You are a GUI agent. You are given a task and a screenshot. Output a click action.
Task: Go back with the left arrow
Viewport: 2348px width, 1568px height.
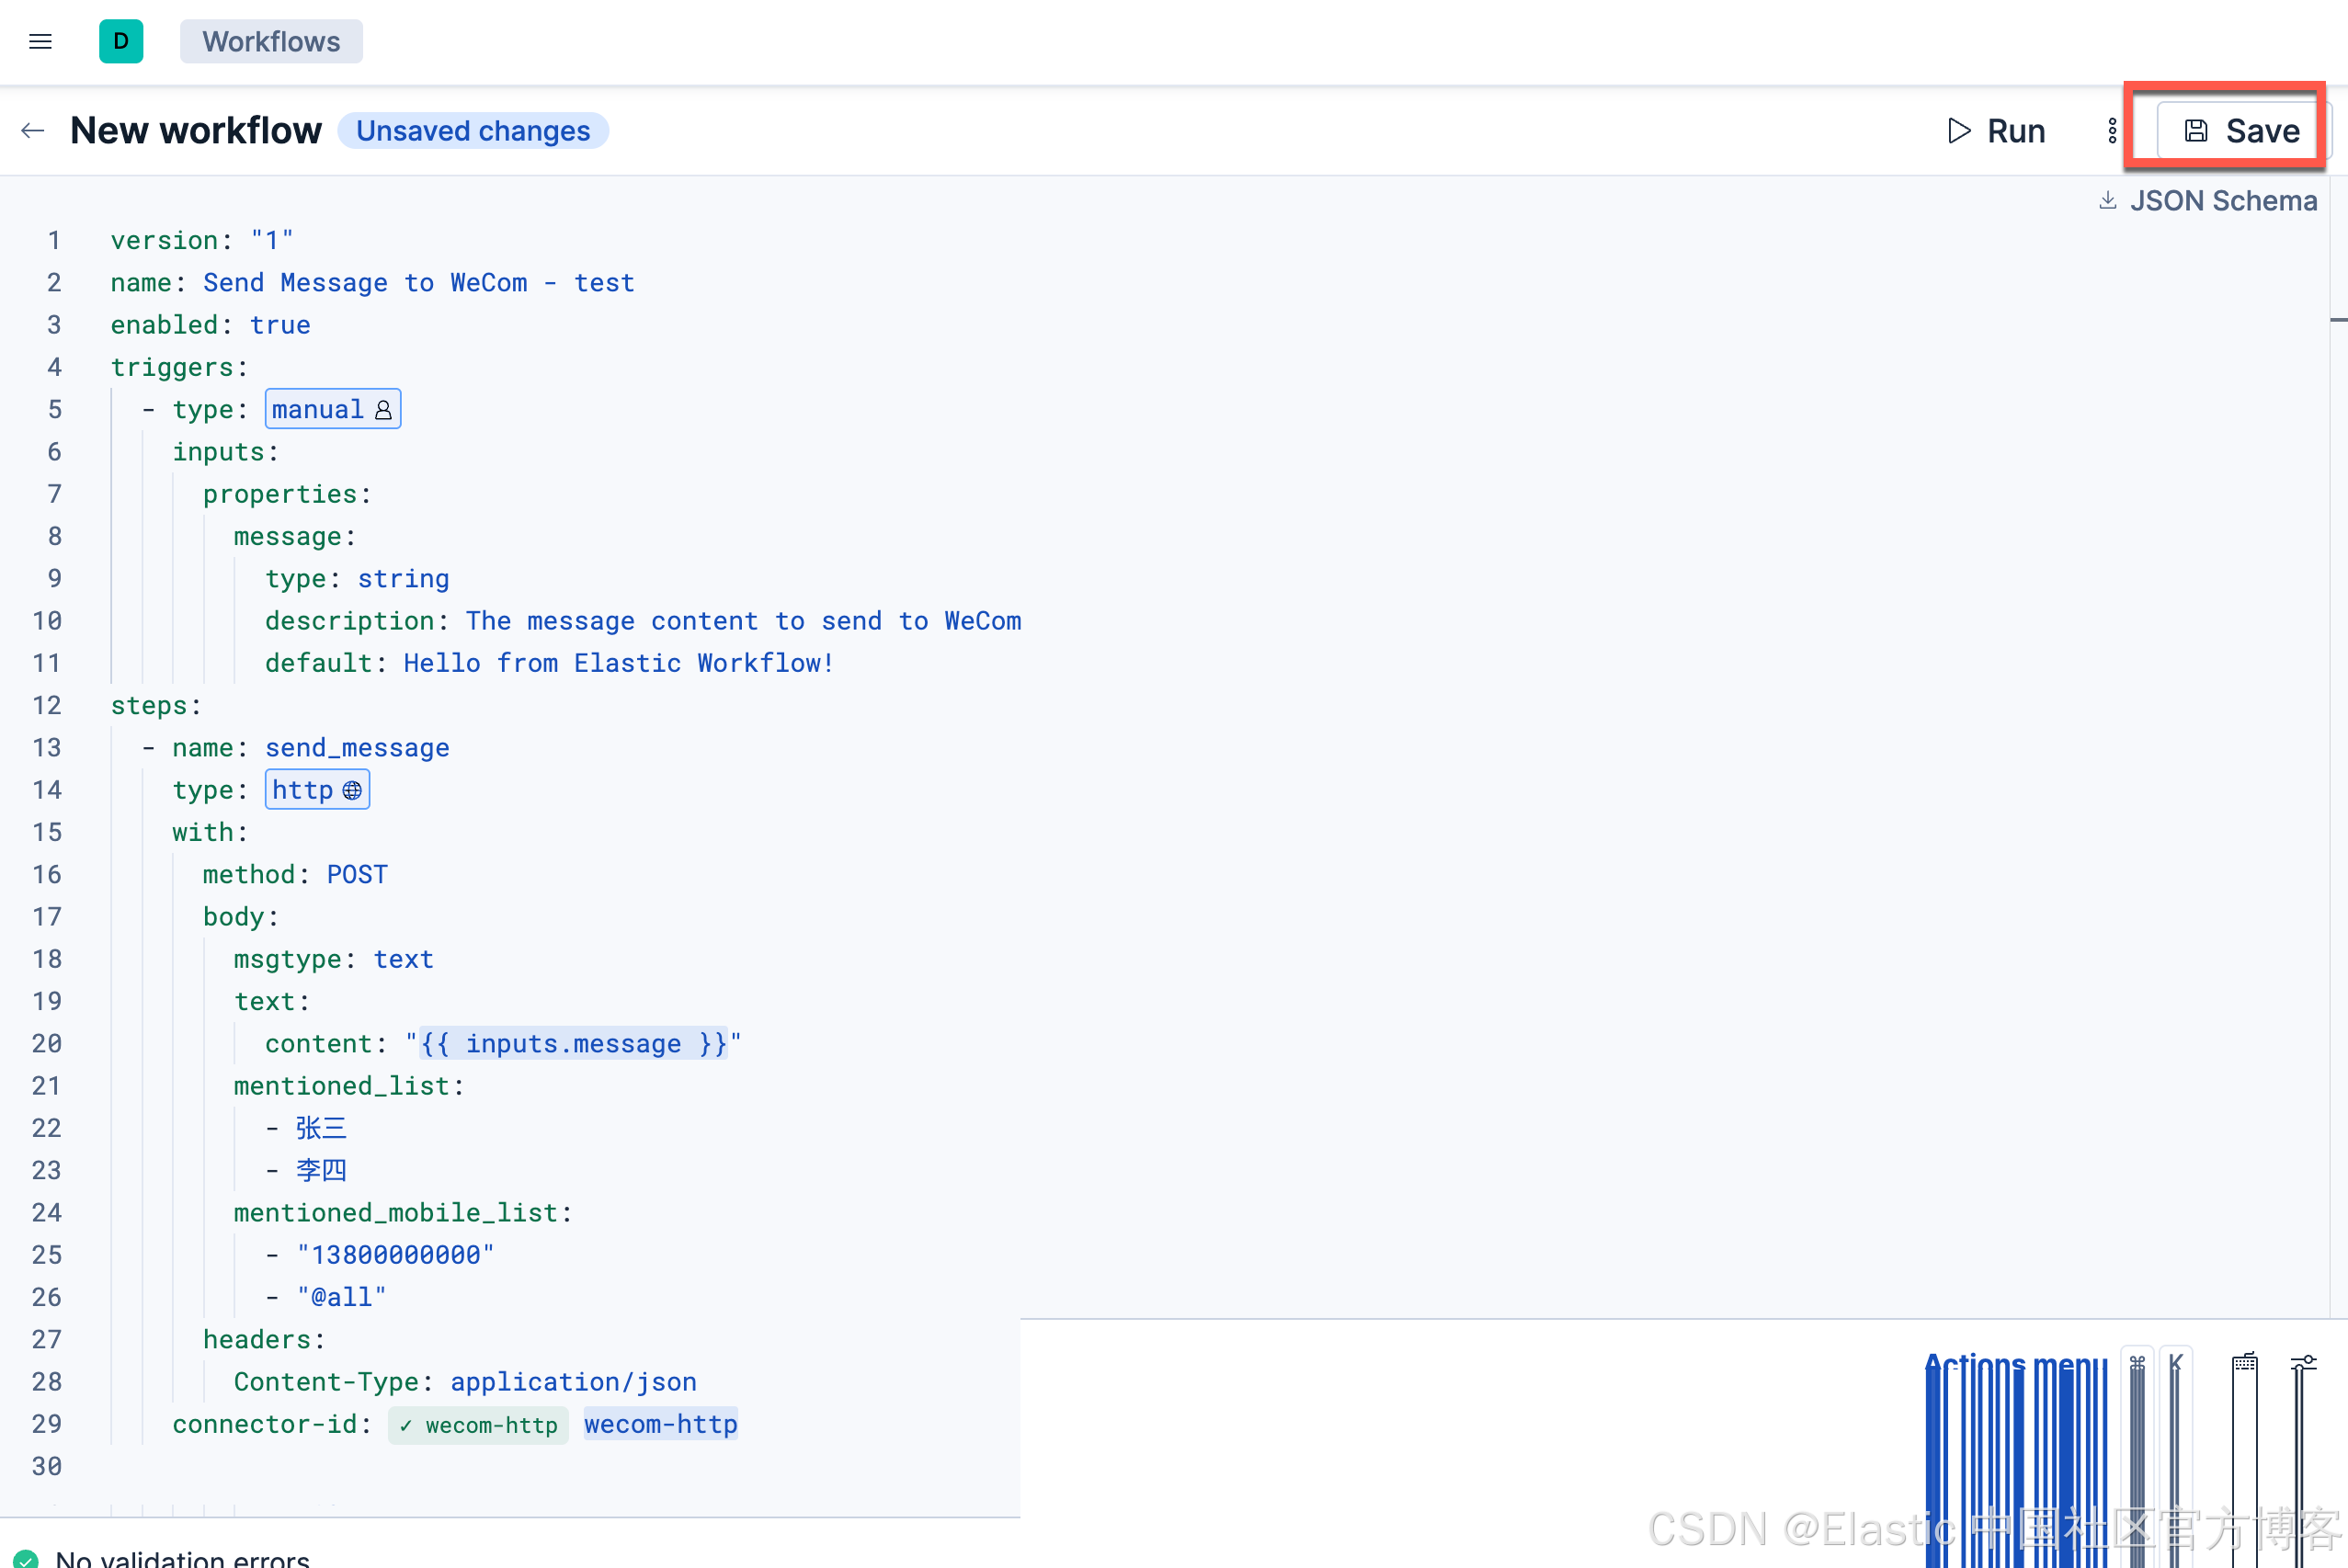pos(33,131)
